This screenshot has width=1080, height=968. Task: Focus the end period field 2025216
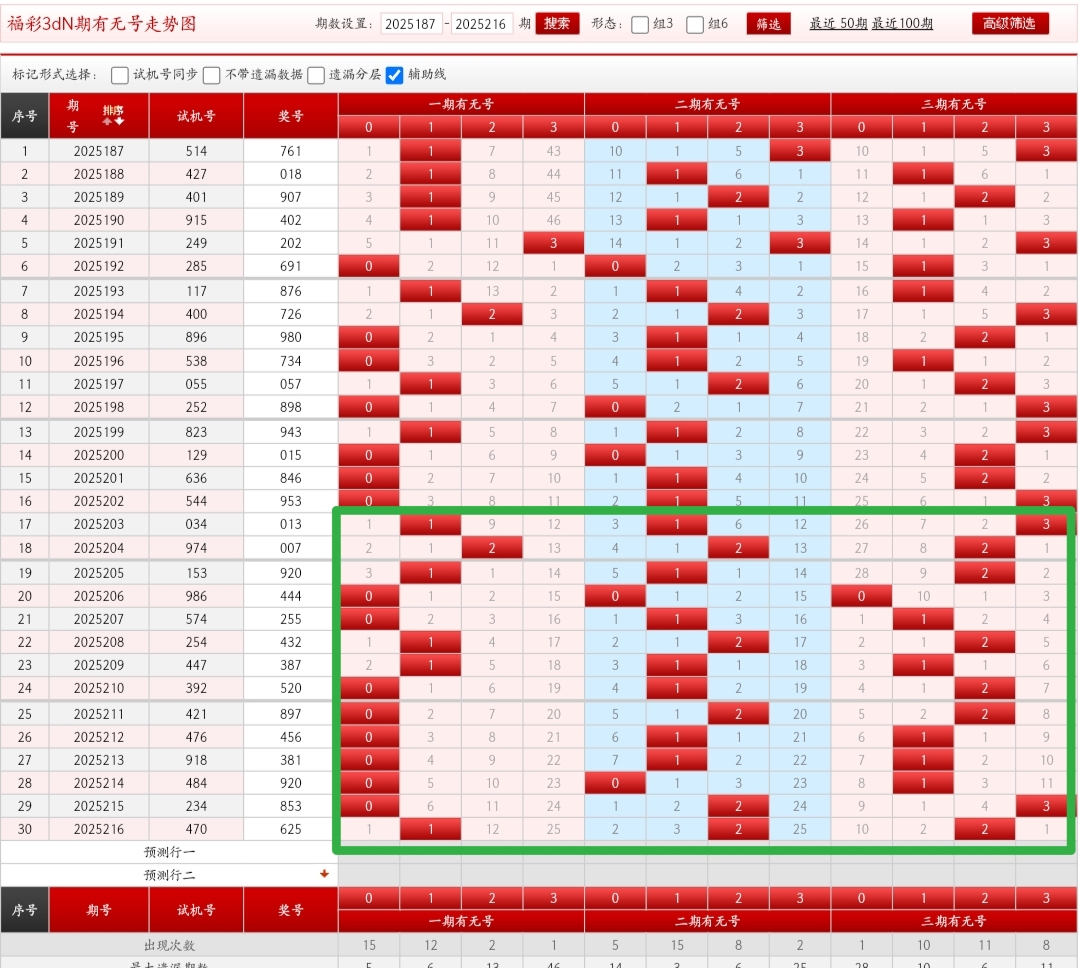tap(481, 24)
